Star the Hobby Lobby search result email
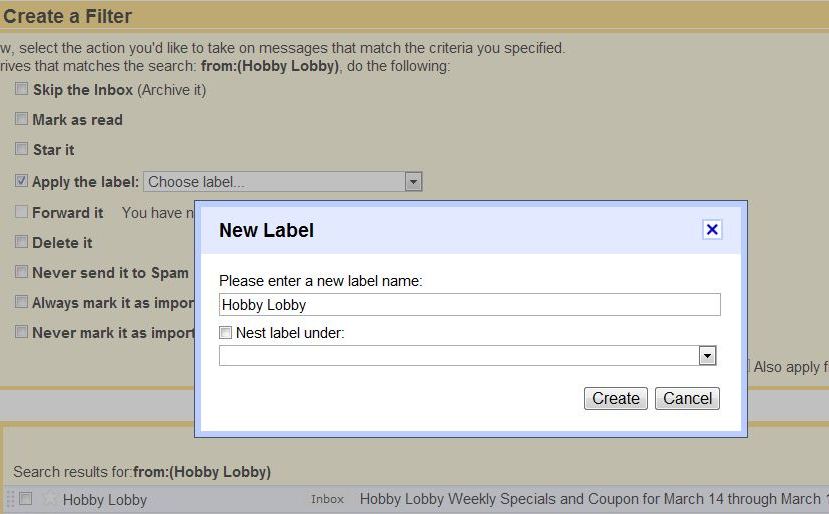Image resolution: width=829 pixels, height=514 pixels. (x=49, y=498)
